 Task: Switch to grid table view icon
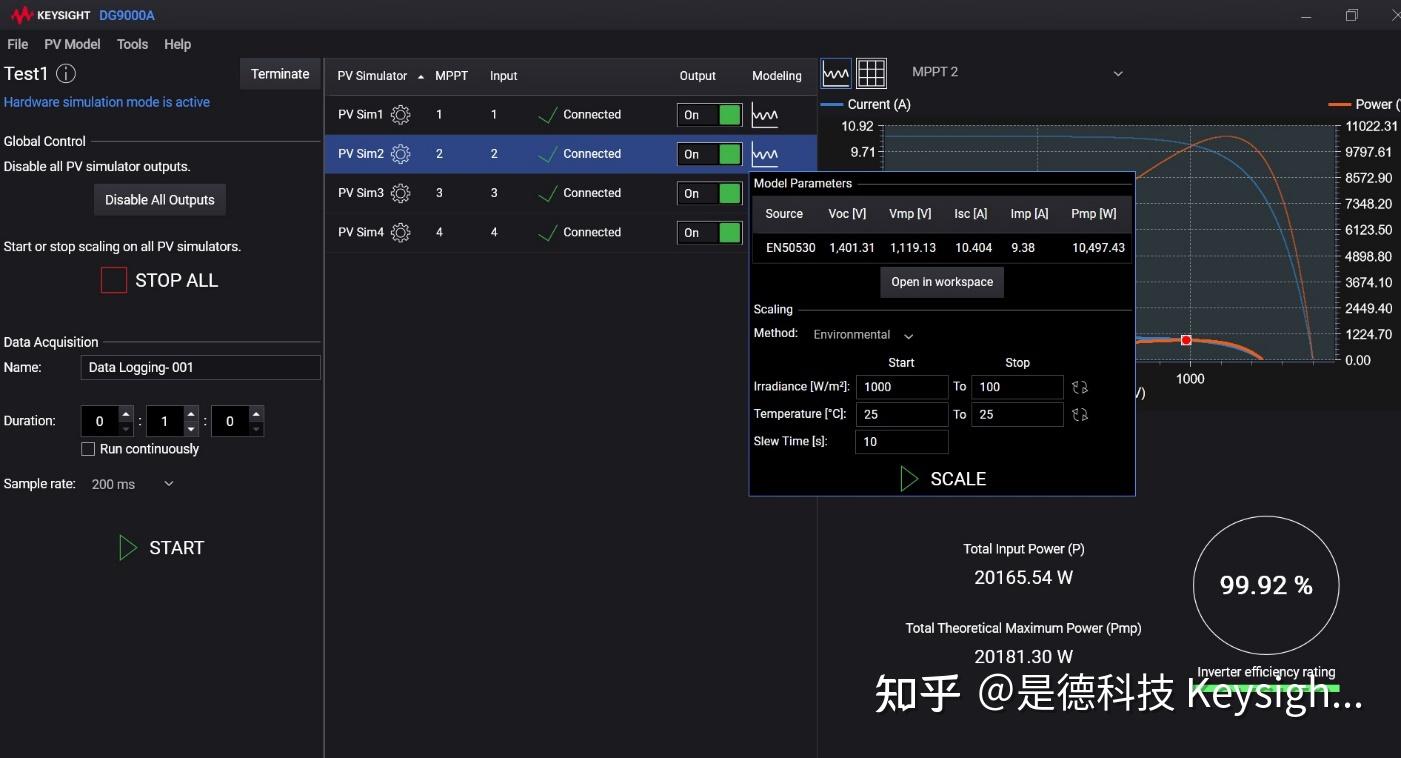pos(872,73)
